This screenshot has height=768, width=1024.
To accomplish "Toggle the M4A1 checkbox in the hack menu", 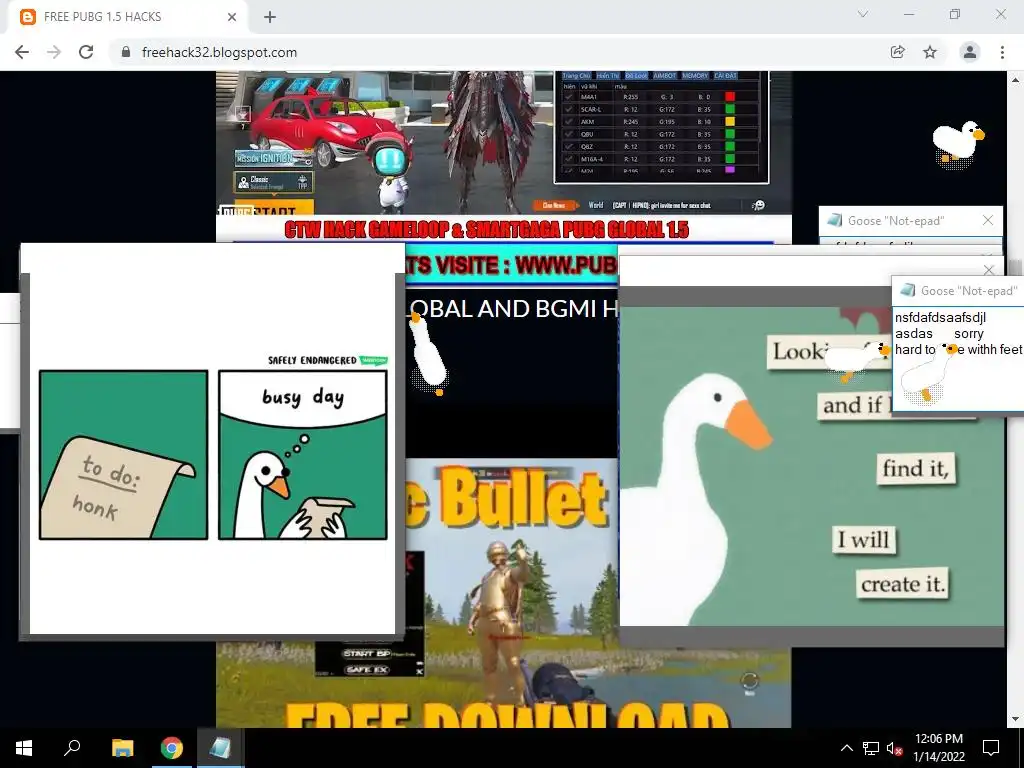I will tap(569, 97).
